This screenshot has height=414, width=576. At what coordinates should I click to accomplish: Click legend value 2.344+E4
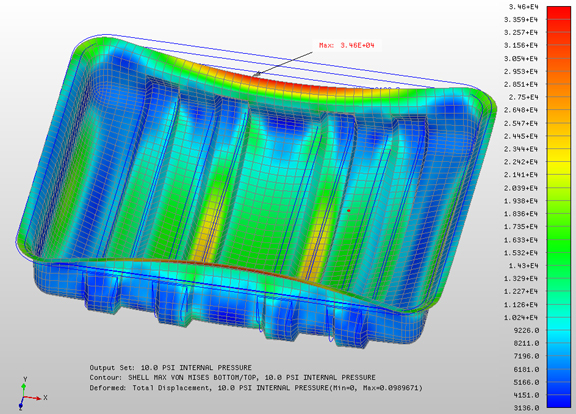521,149
